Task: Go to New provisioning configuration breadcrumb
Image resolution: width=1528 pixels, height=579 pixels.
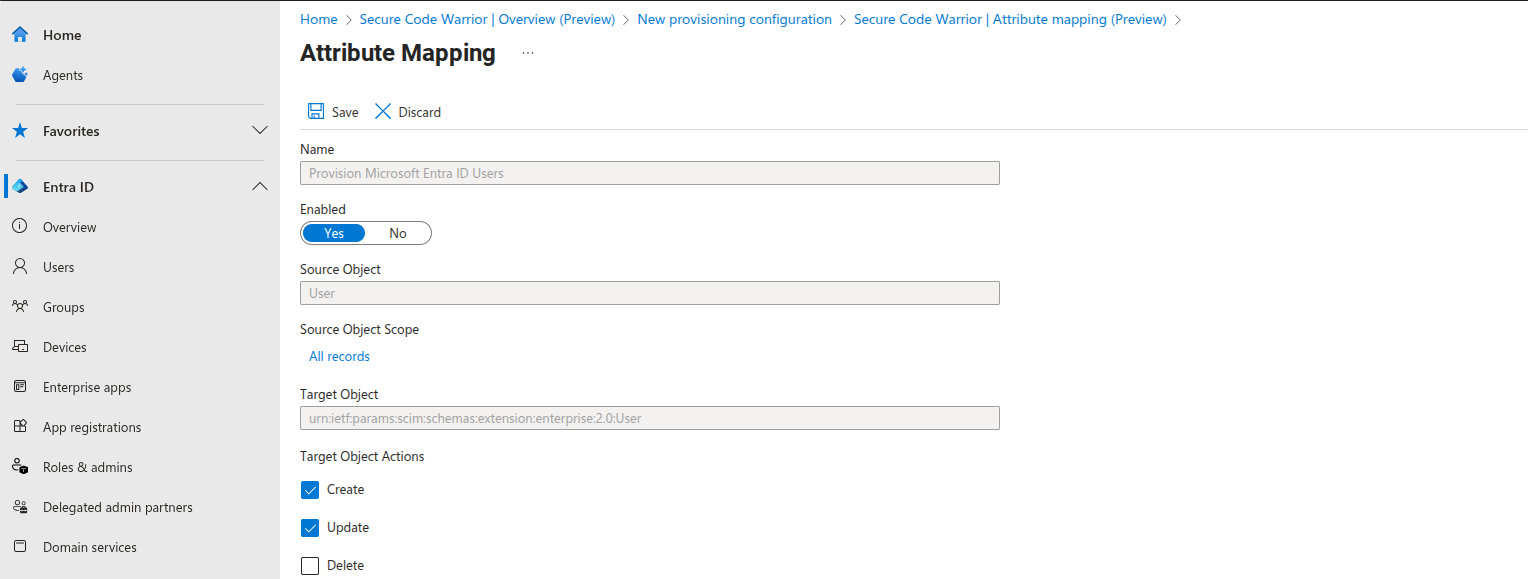Action: point(734,19)
